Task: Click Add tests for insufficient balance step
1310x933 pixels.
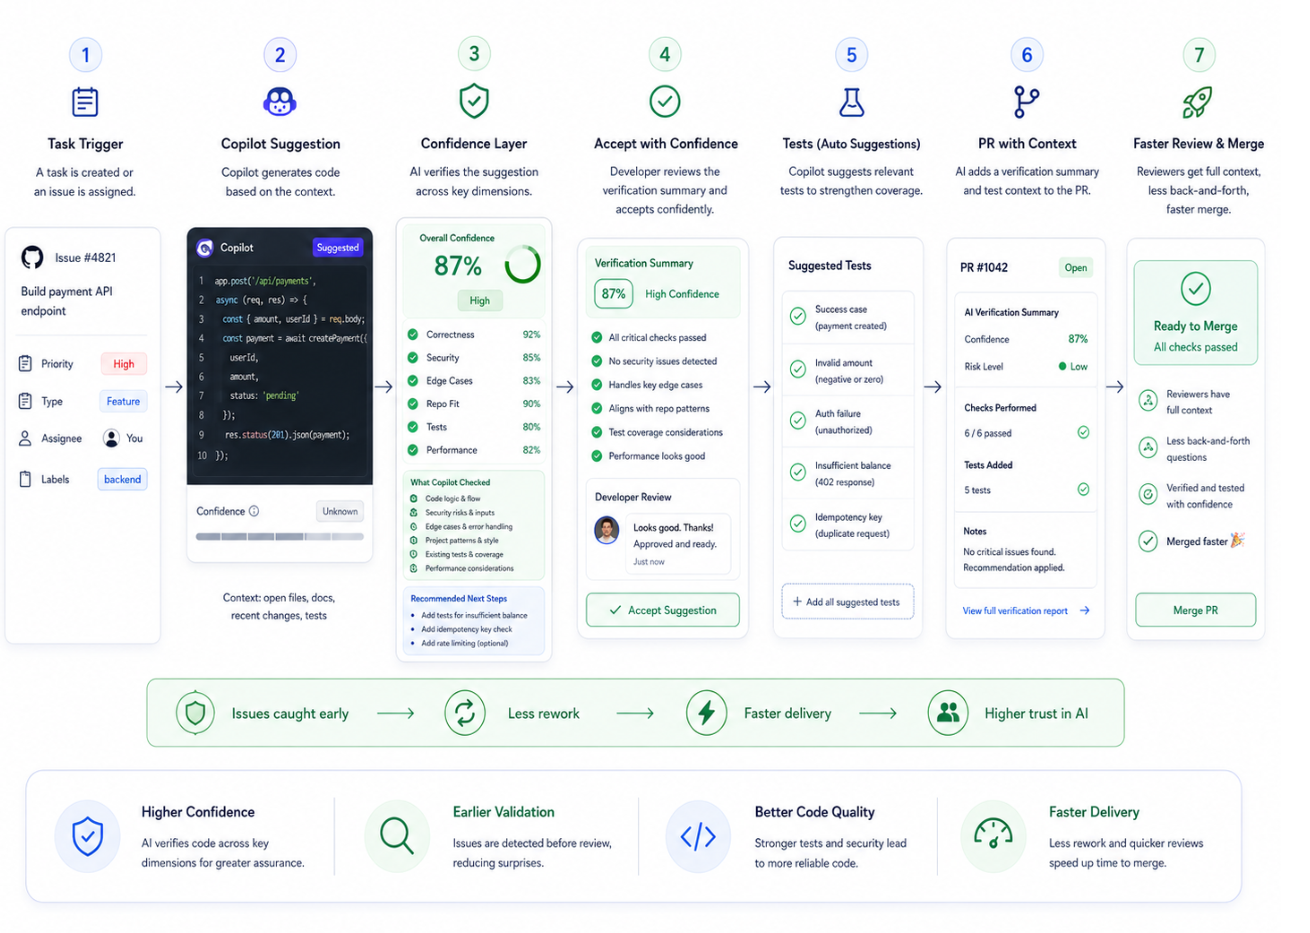Action: [474, 616]
